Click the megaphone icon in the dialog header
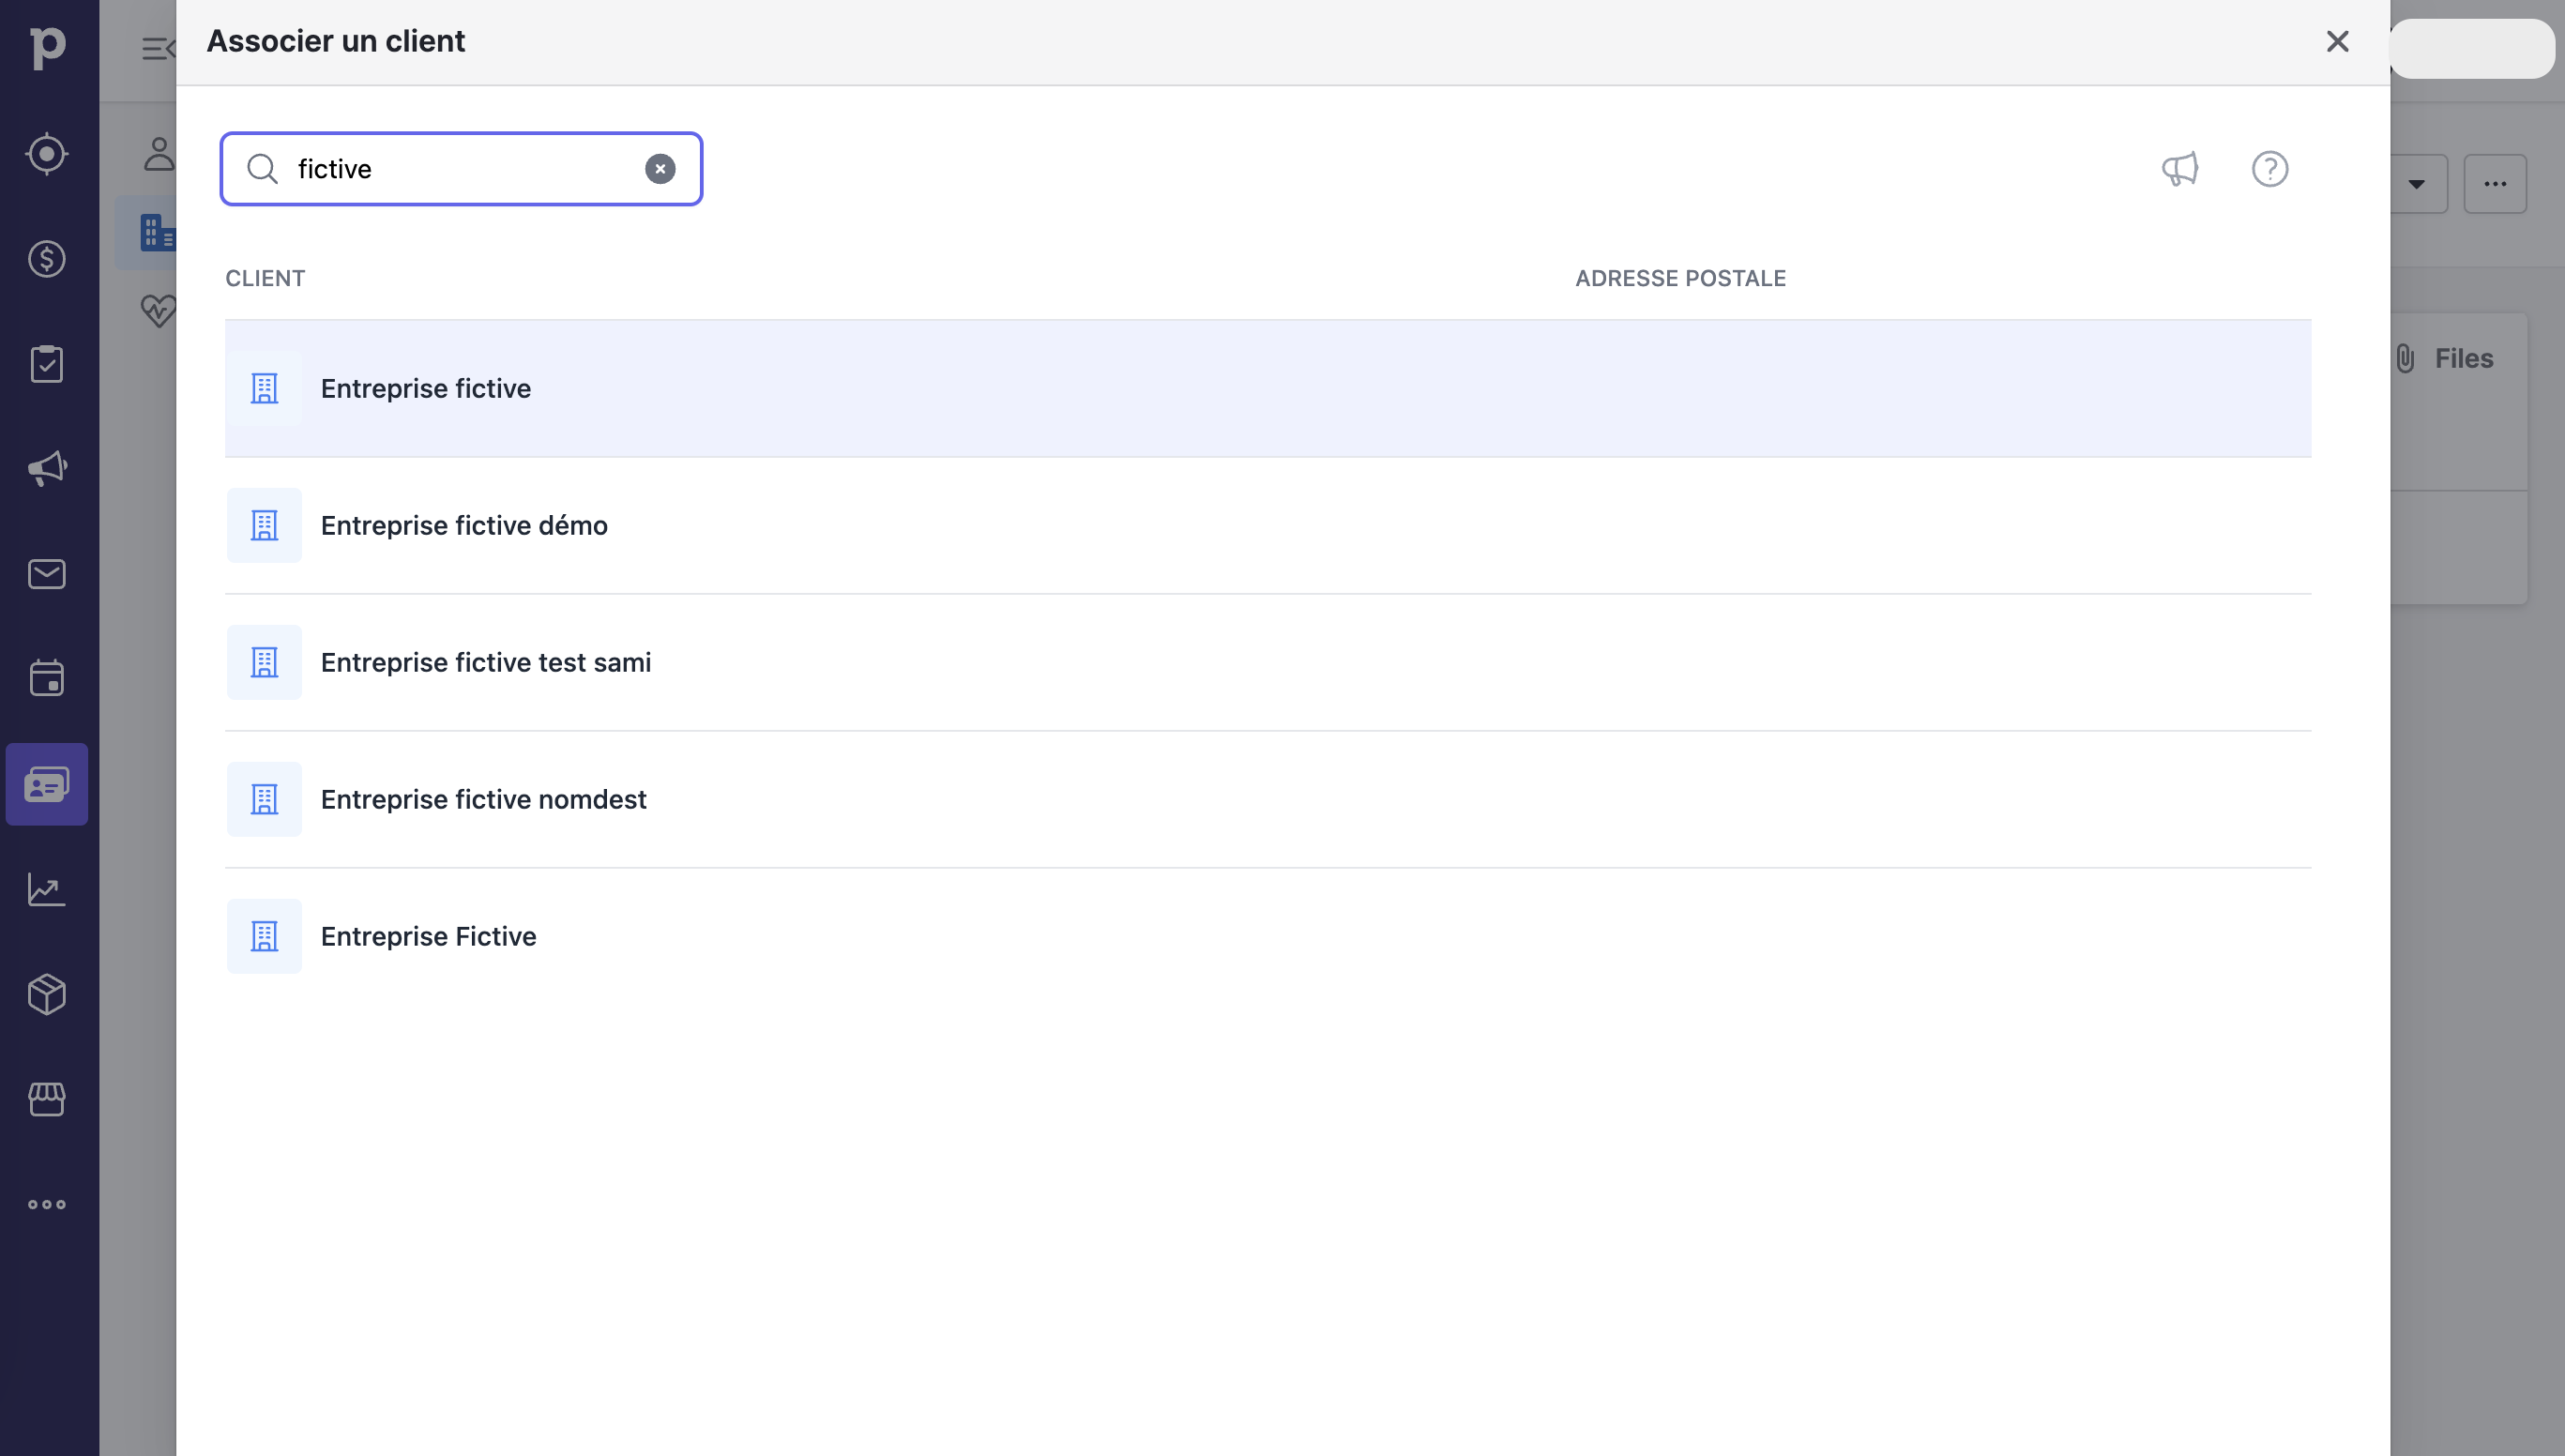 pos(2179,169)
